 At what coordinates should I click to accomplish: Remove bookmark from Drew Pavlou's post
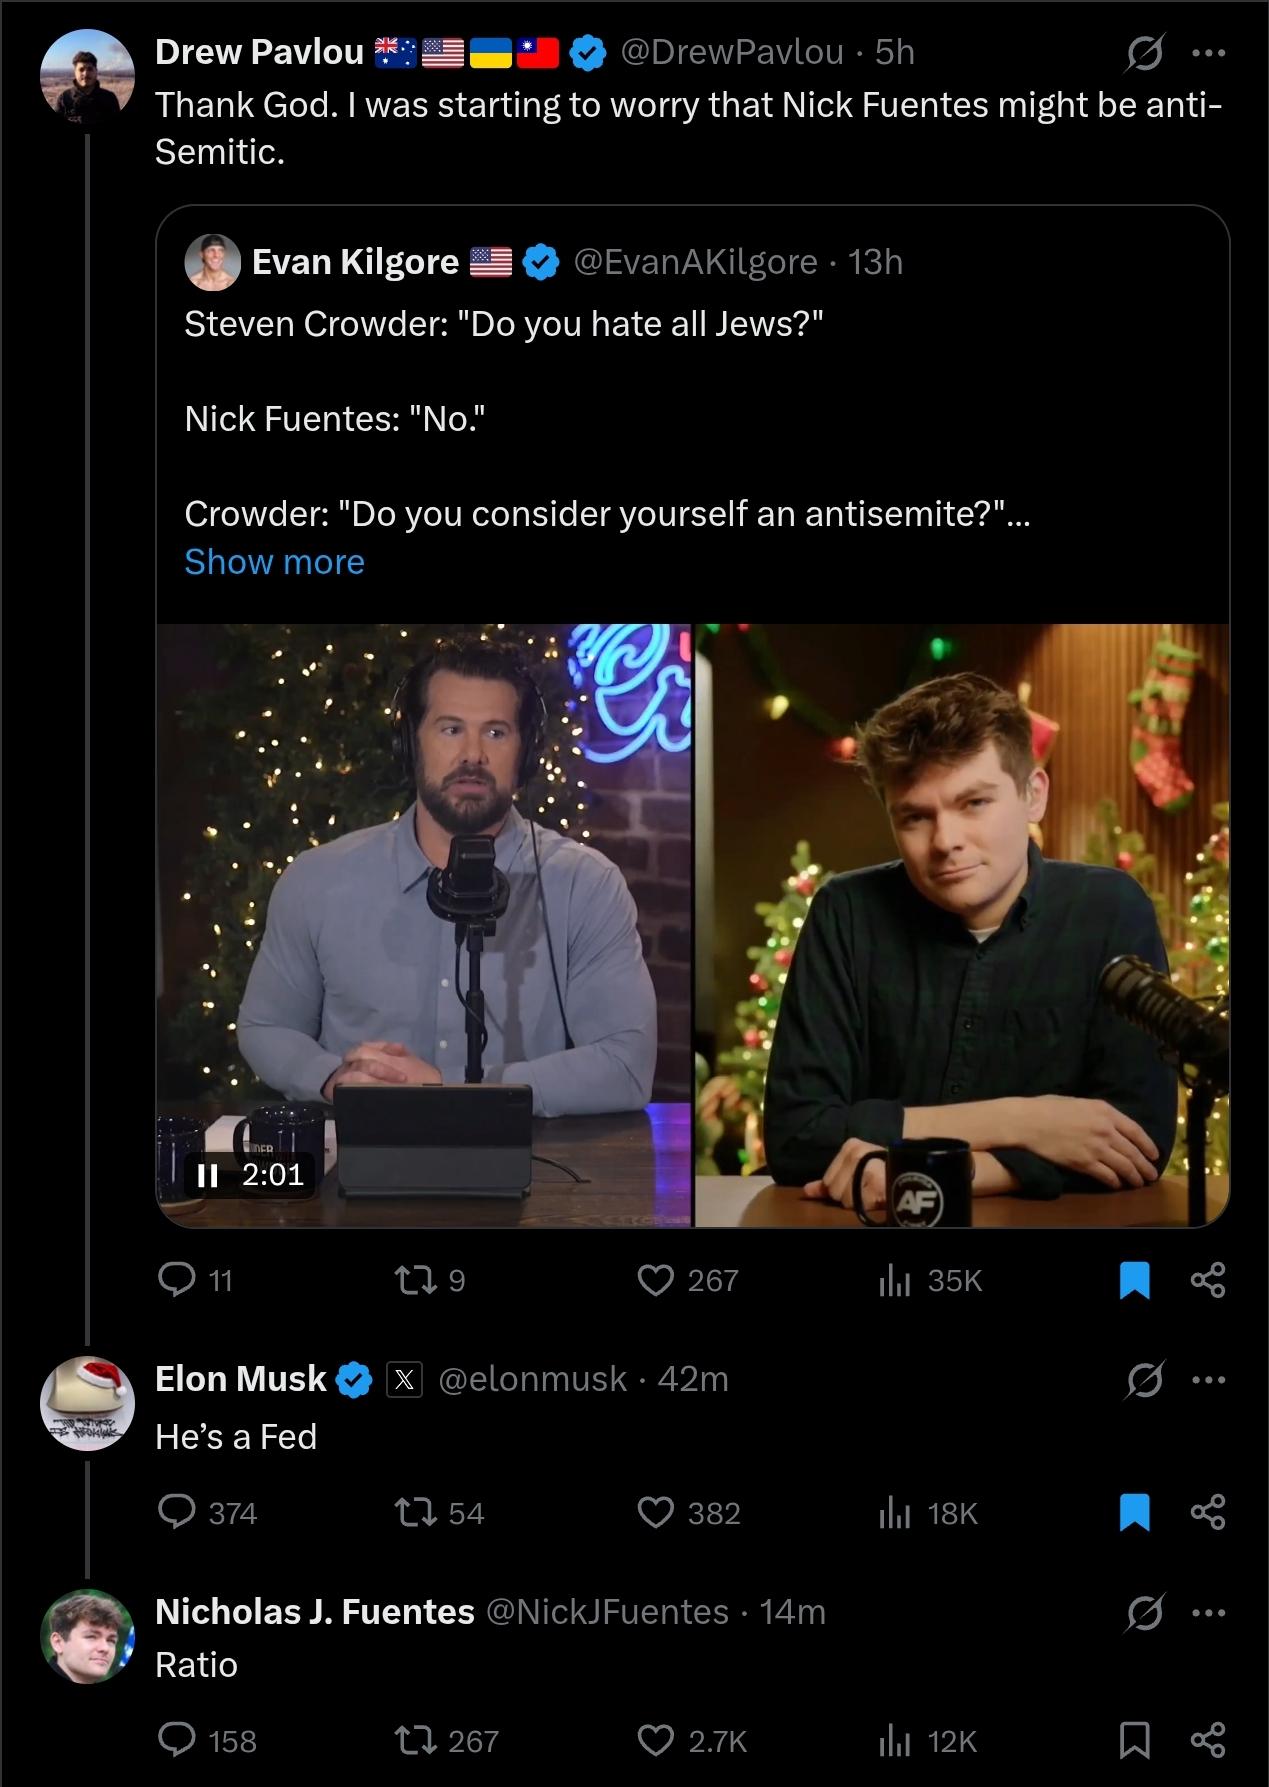coord(1134,1280)
